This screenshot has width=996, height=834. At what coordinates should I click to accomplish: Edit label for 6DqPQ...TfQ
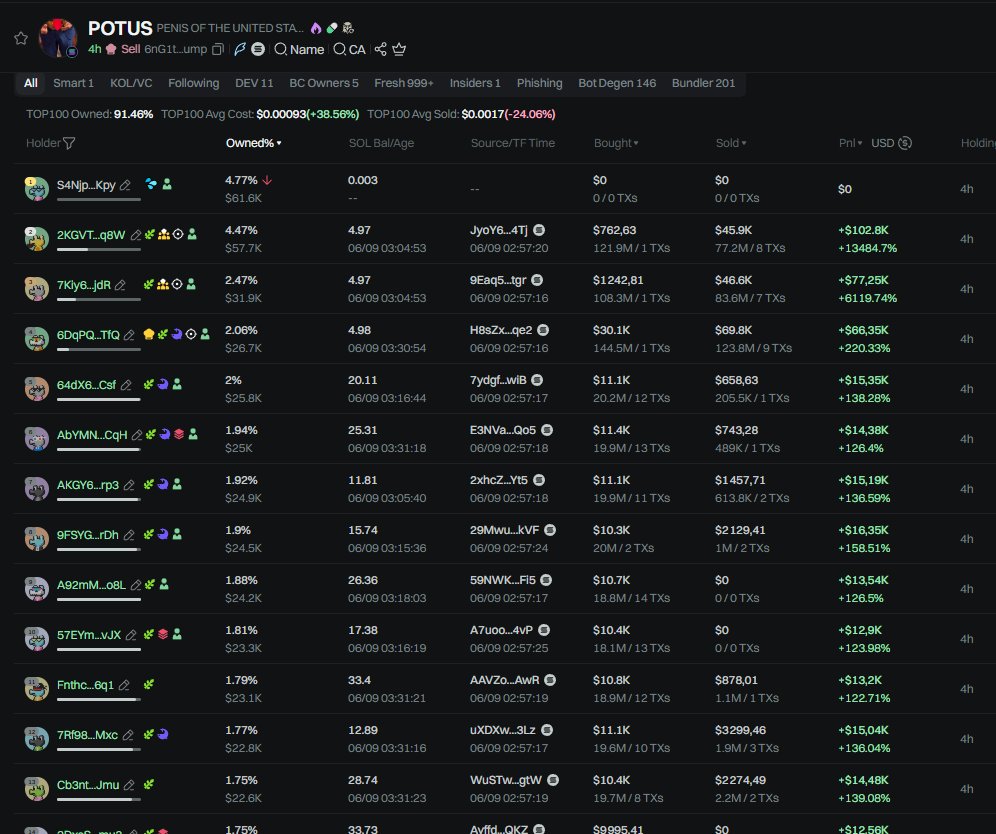tap(129, 335)
